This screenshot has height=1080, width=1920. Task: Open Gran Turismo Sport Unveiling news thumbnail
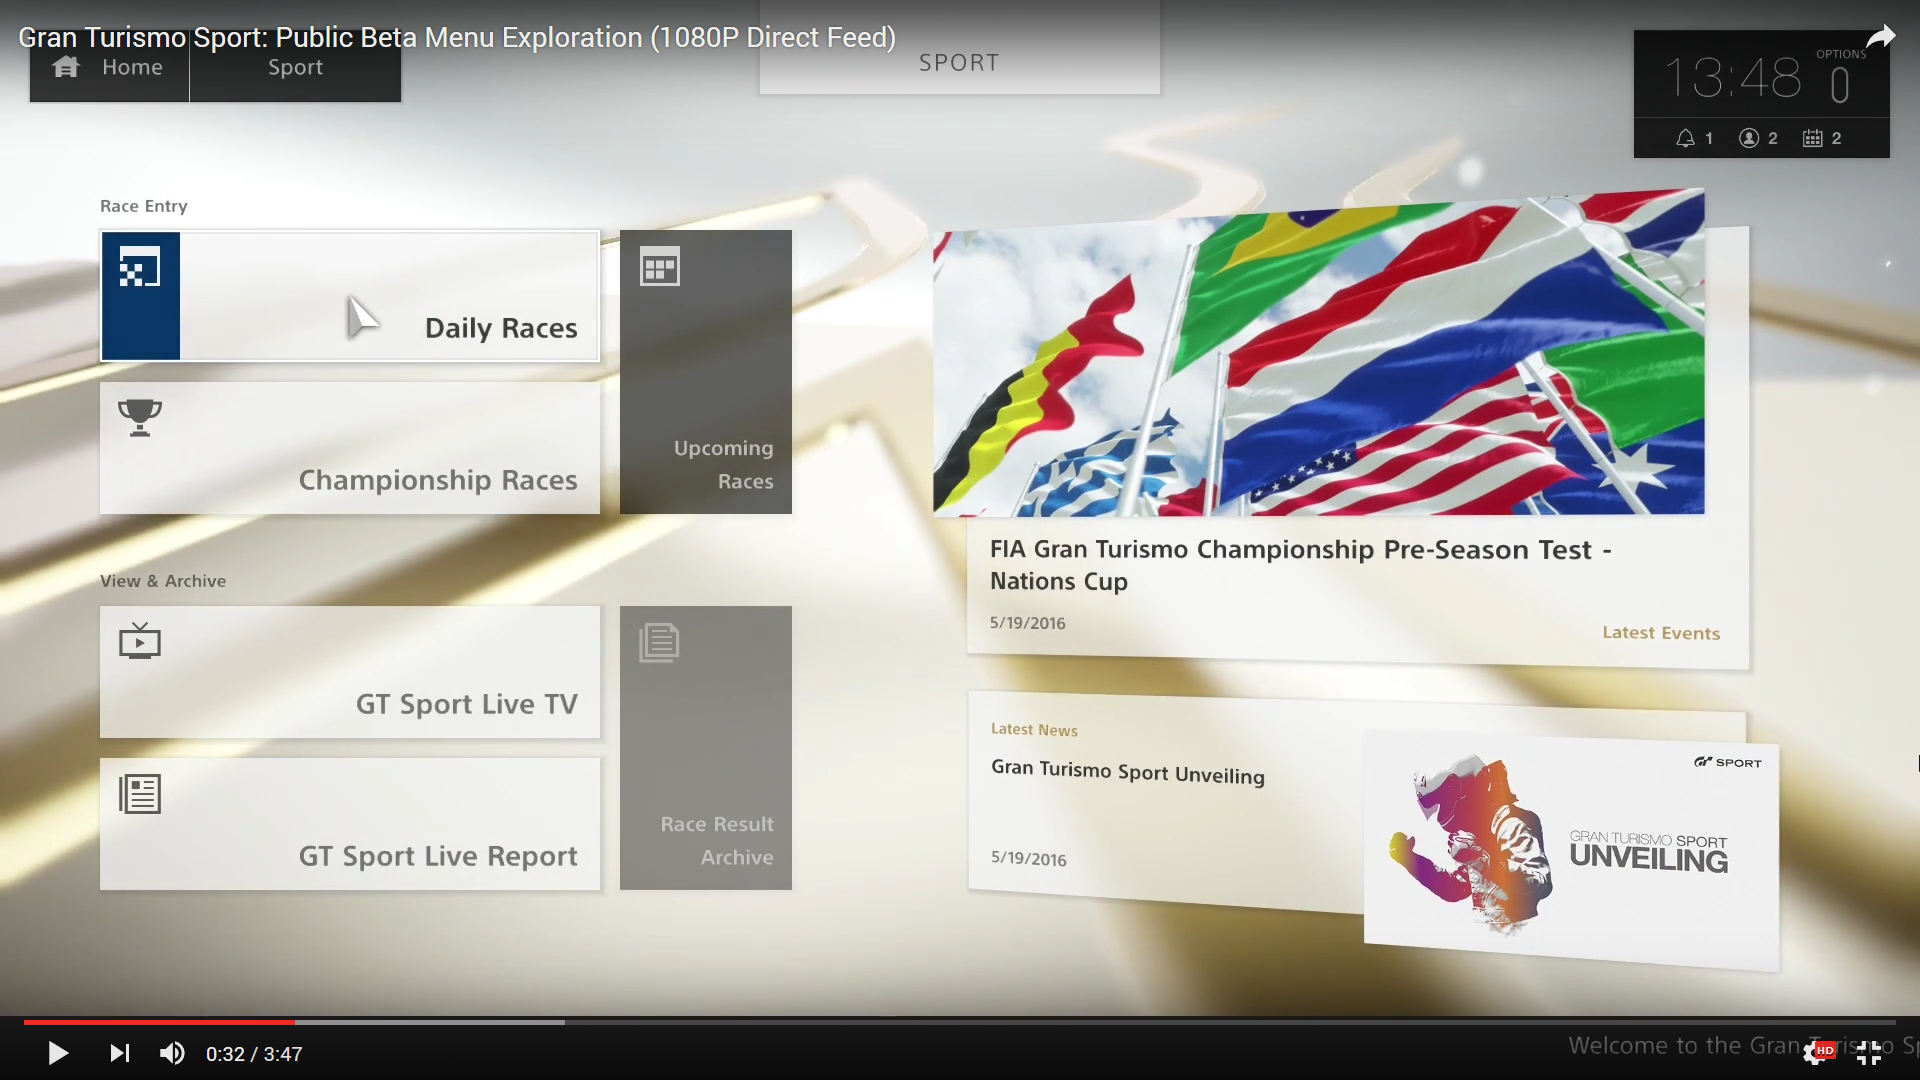point(1570,850)
